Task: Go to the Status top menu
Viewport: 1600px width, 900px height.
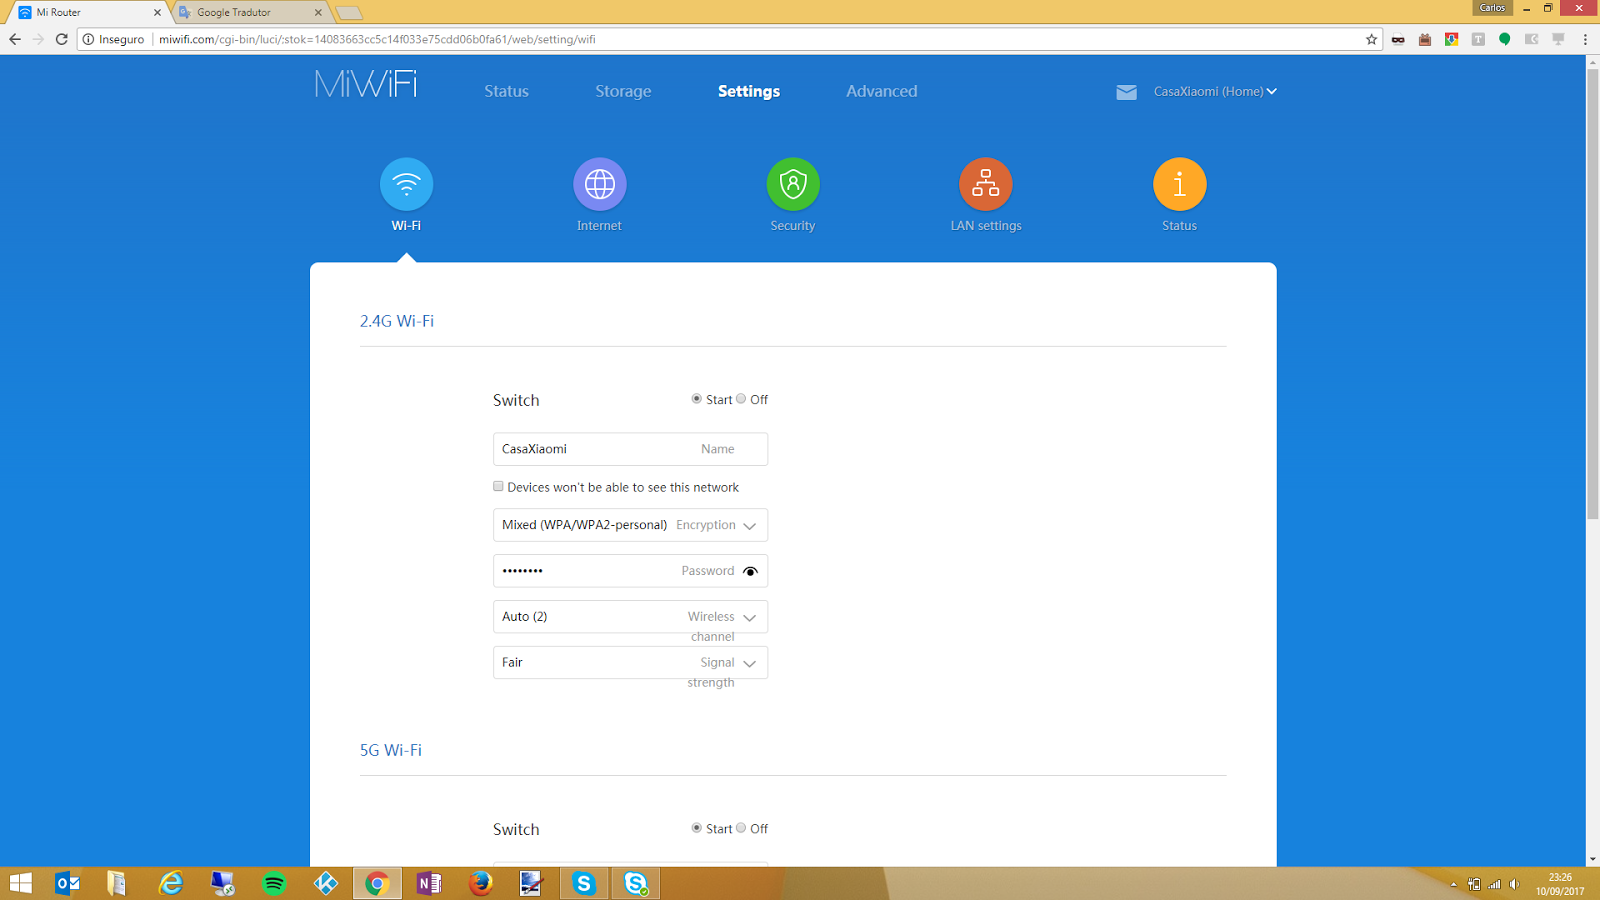Action: click(x=506, y=91)
